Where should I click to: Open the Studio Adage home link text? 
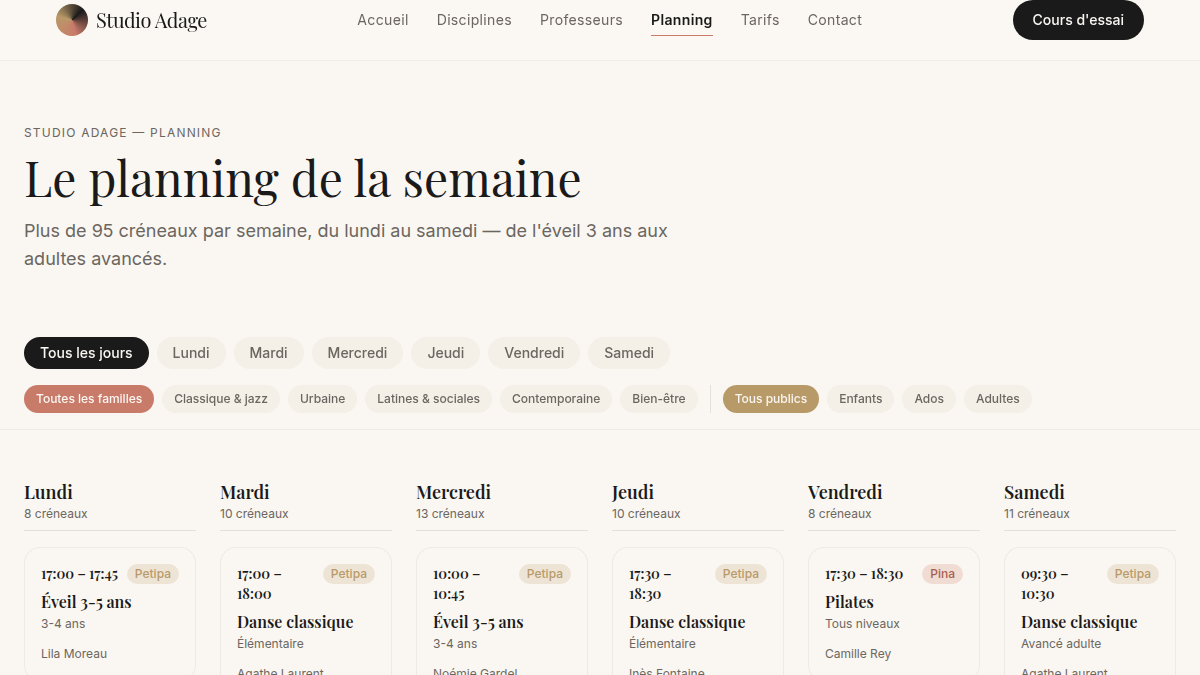[x=151, y=20]
